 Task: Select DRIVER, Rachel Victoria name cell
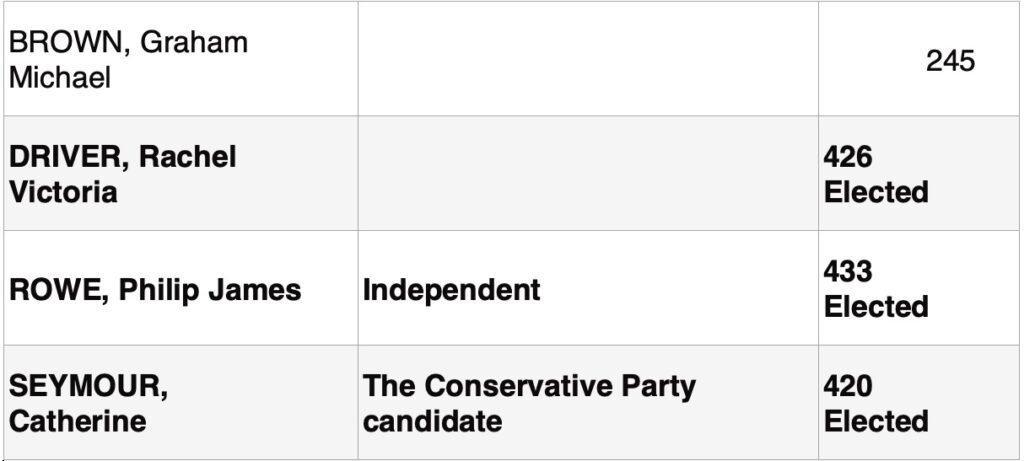coord(181,173)
